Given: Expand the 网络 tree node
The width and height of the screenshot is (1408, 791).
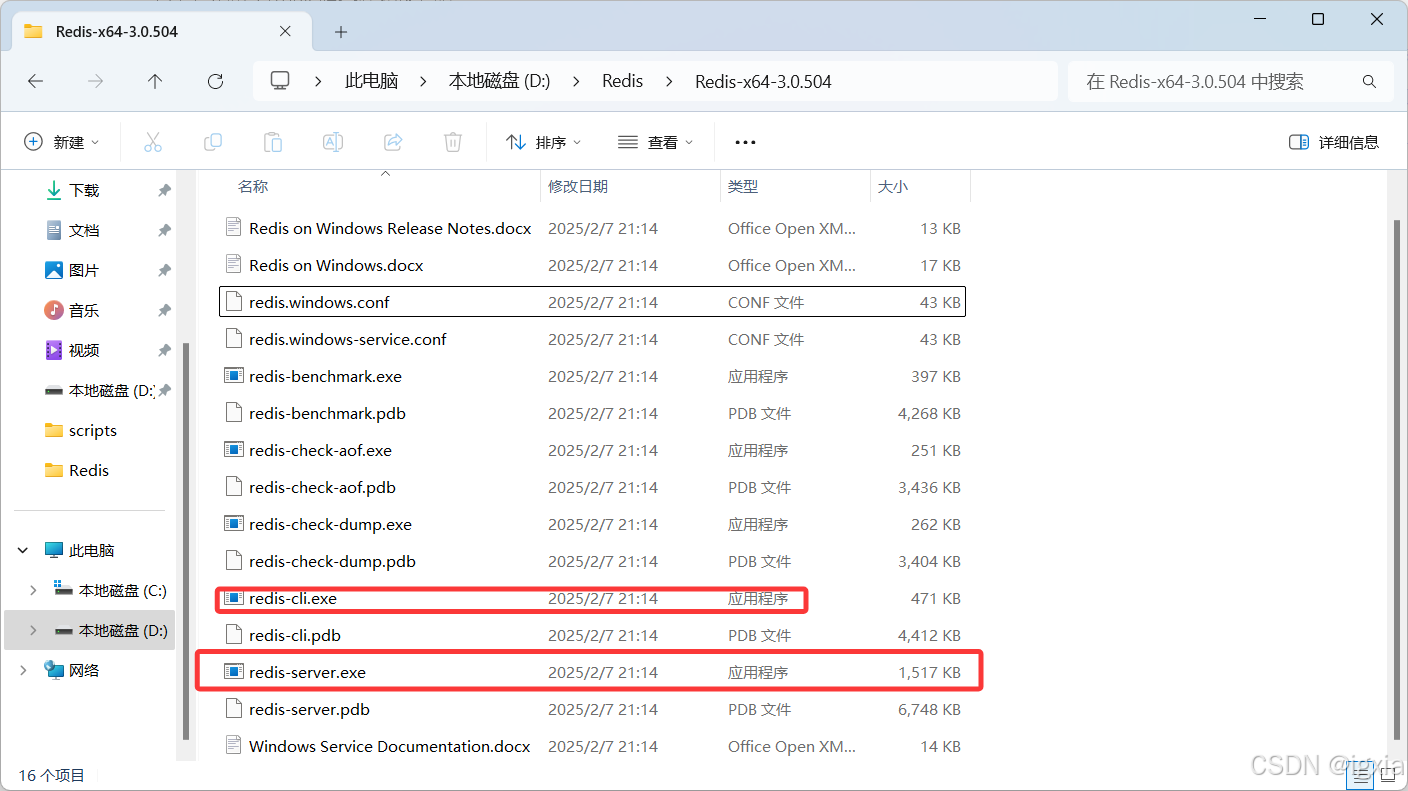Looking at the screenshot, I should 23,671.
